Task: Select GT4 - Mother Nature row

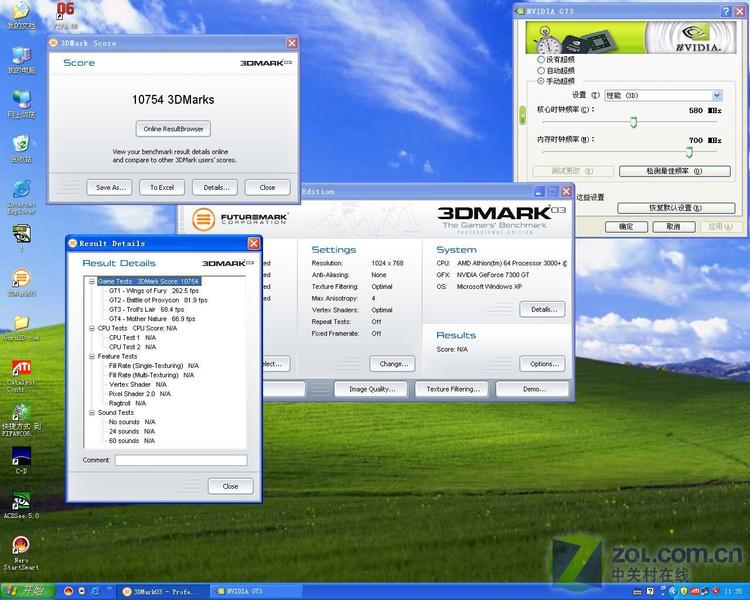Action: pos(152,319)
